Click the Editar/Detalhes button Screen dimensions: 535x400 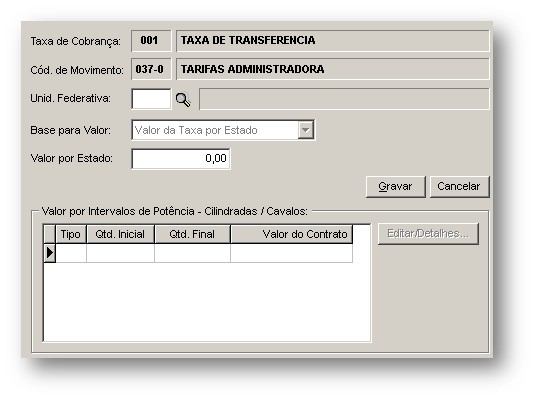[428, 234]
